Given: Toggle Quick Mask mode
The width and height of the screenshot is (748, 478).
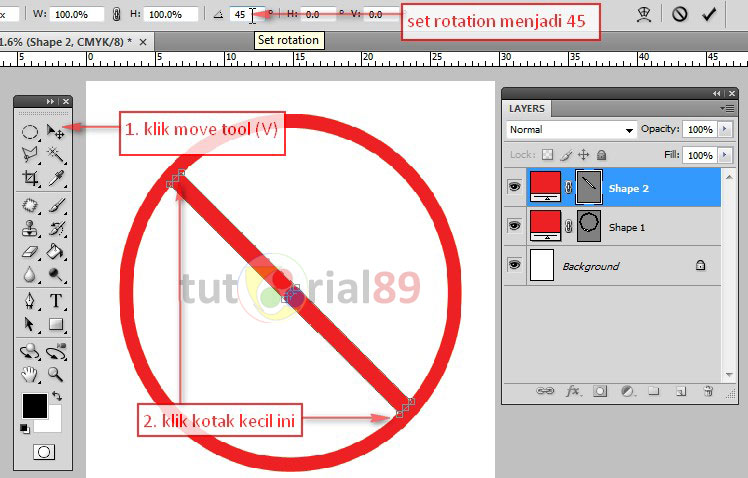Looking at the screenshot, I should tap(44, 452).
